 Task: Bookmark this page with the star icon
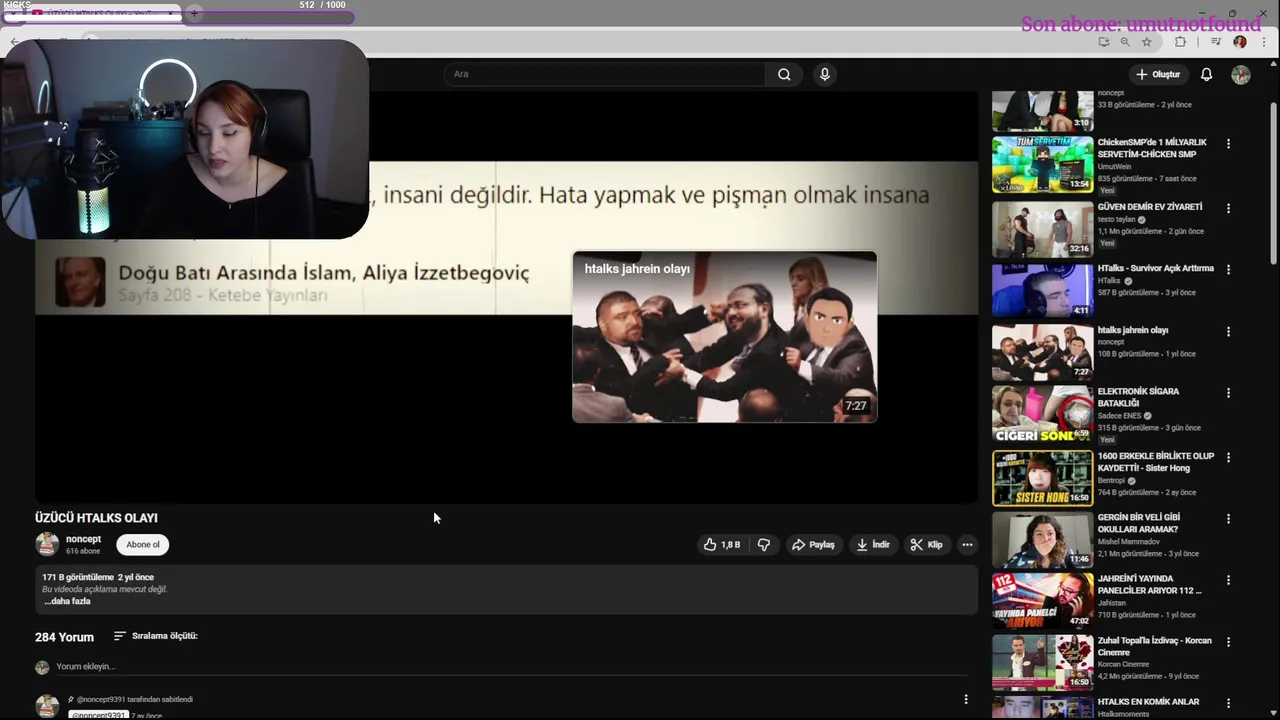click(x=1146, y=42)
